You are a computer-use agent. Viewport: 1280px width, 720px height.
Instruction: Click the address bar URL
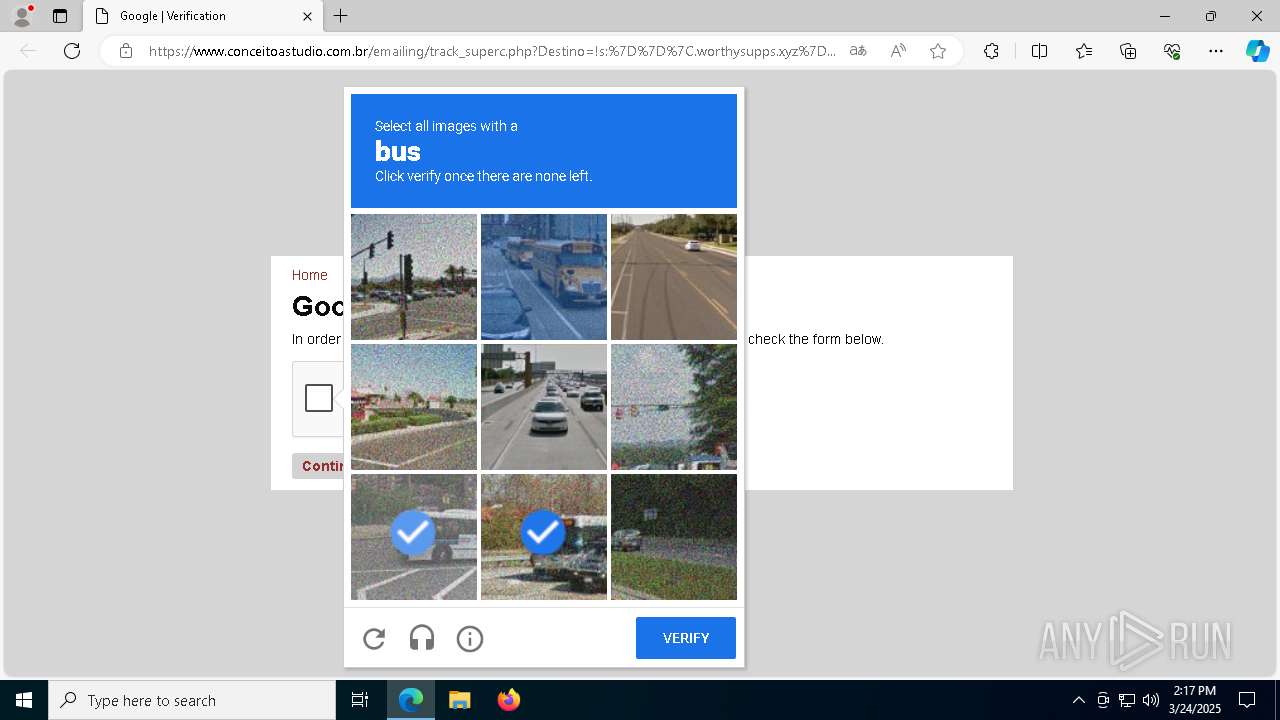(492, 51)
